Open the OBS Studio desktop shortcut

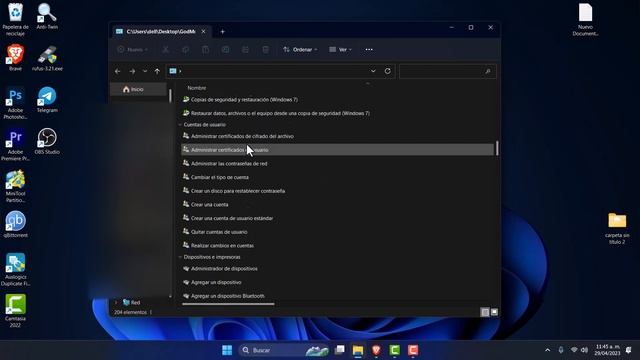pos(47,141)
